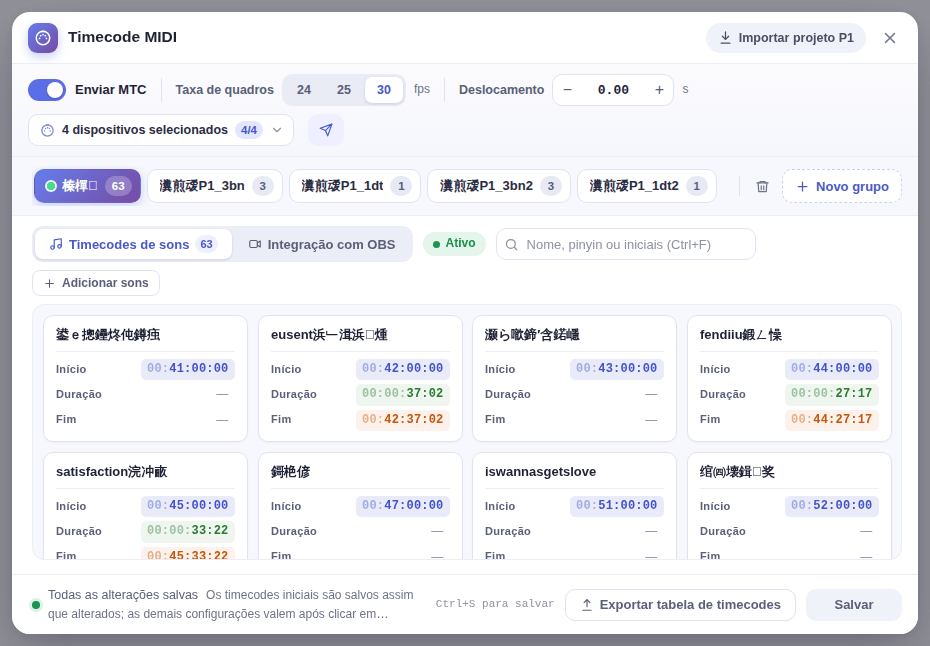Switch to the P1_3bn2 group tab
Image resolution: width=930 pixels, height=646 pixels.
point(499,186)
